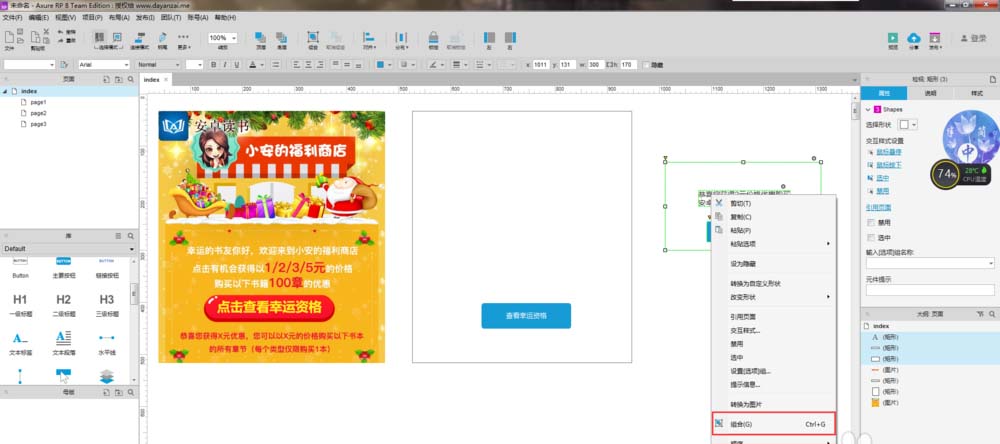The height and width of the screenshot is (444, 1000).
Task: Toggle Italic text formatting
Action: pyautogui.click(x=225, y=64)
